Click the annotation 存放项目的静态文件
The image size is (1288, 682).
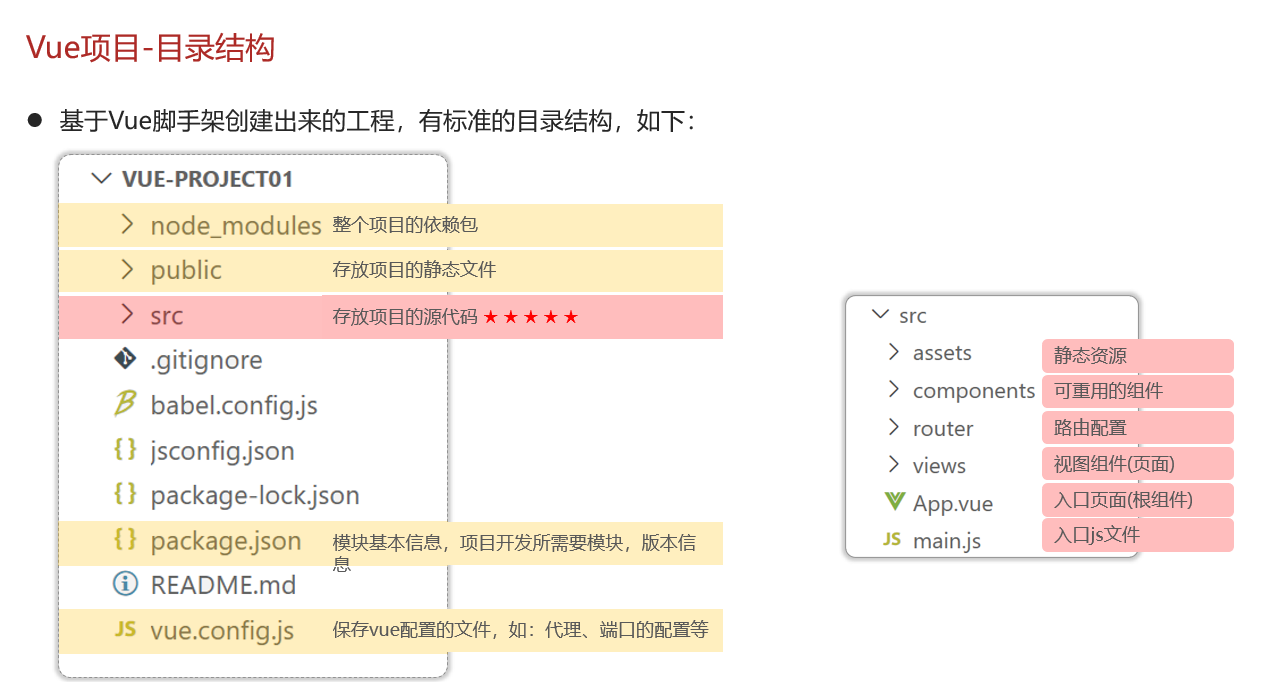[414, 270]
